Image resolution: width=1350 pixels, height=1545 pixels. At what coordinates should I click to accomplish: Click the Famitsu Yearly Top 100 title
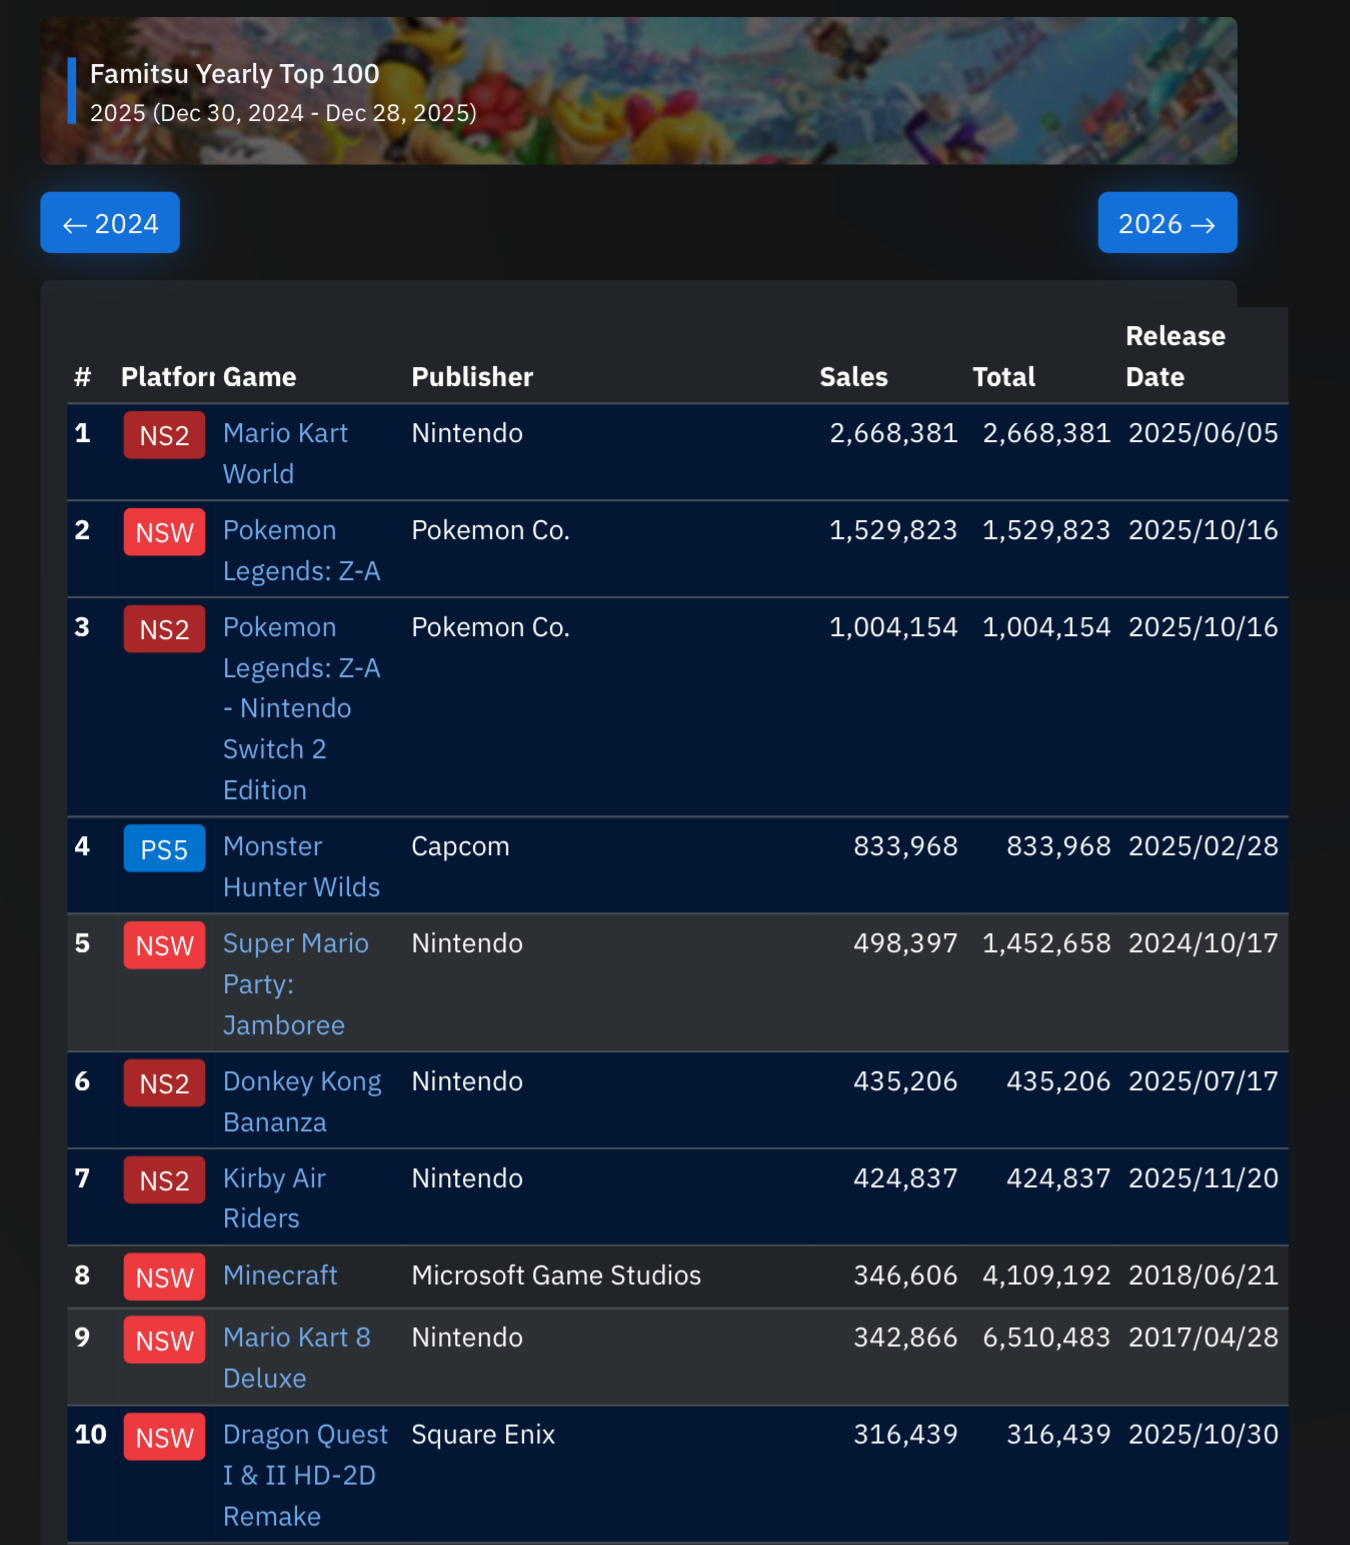click(x=235, y=74)
